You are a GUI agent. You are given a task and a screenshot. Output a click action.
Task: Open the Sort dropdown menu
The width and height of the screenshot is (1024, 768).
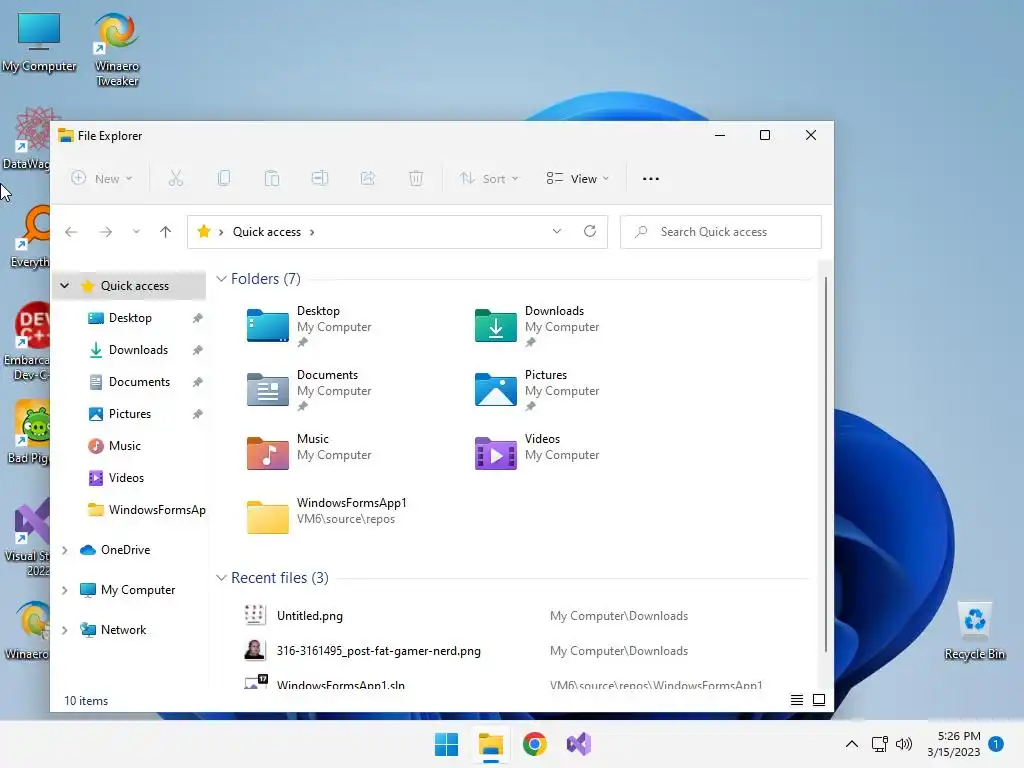[x=489, y=178]
